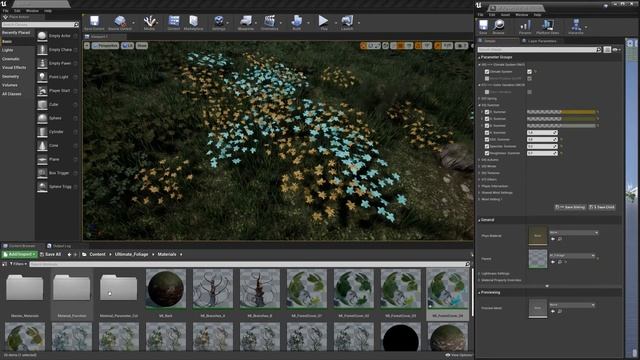
Task: Collapse the Parameter Groups section
Action: click(479, 58)
